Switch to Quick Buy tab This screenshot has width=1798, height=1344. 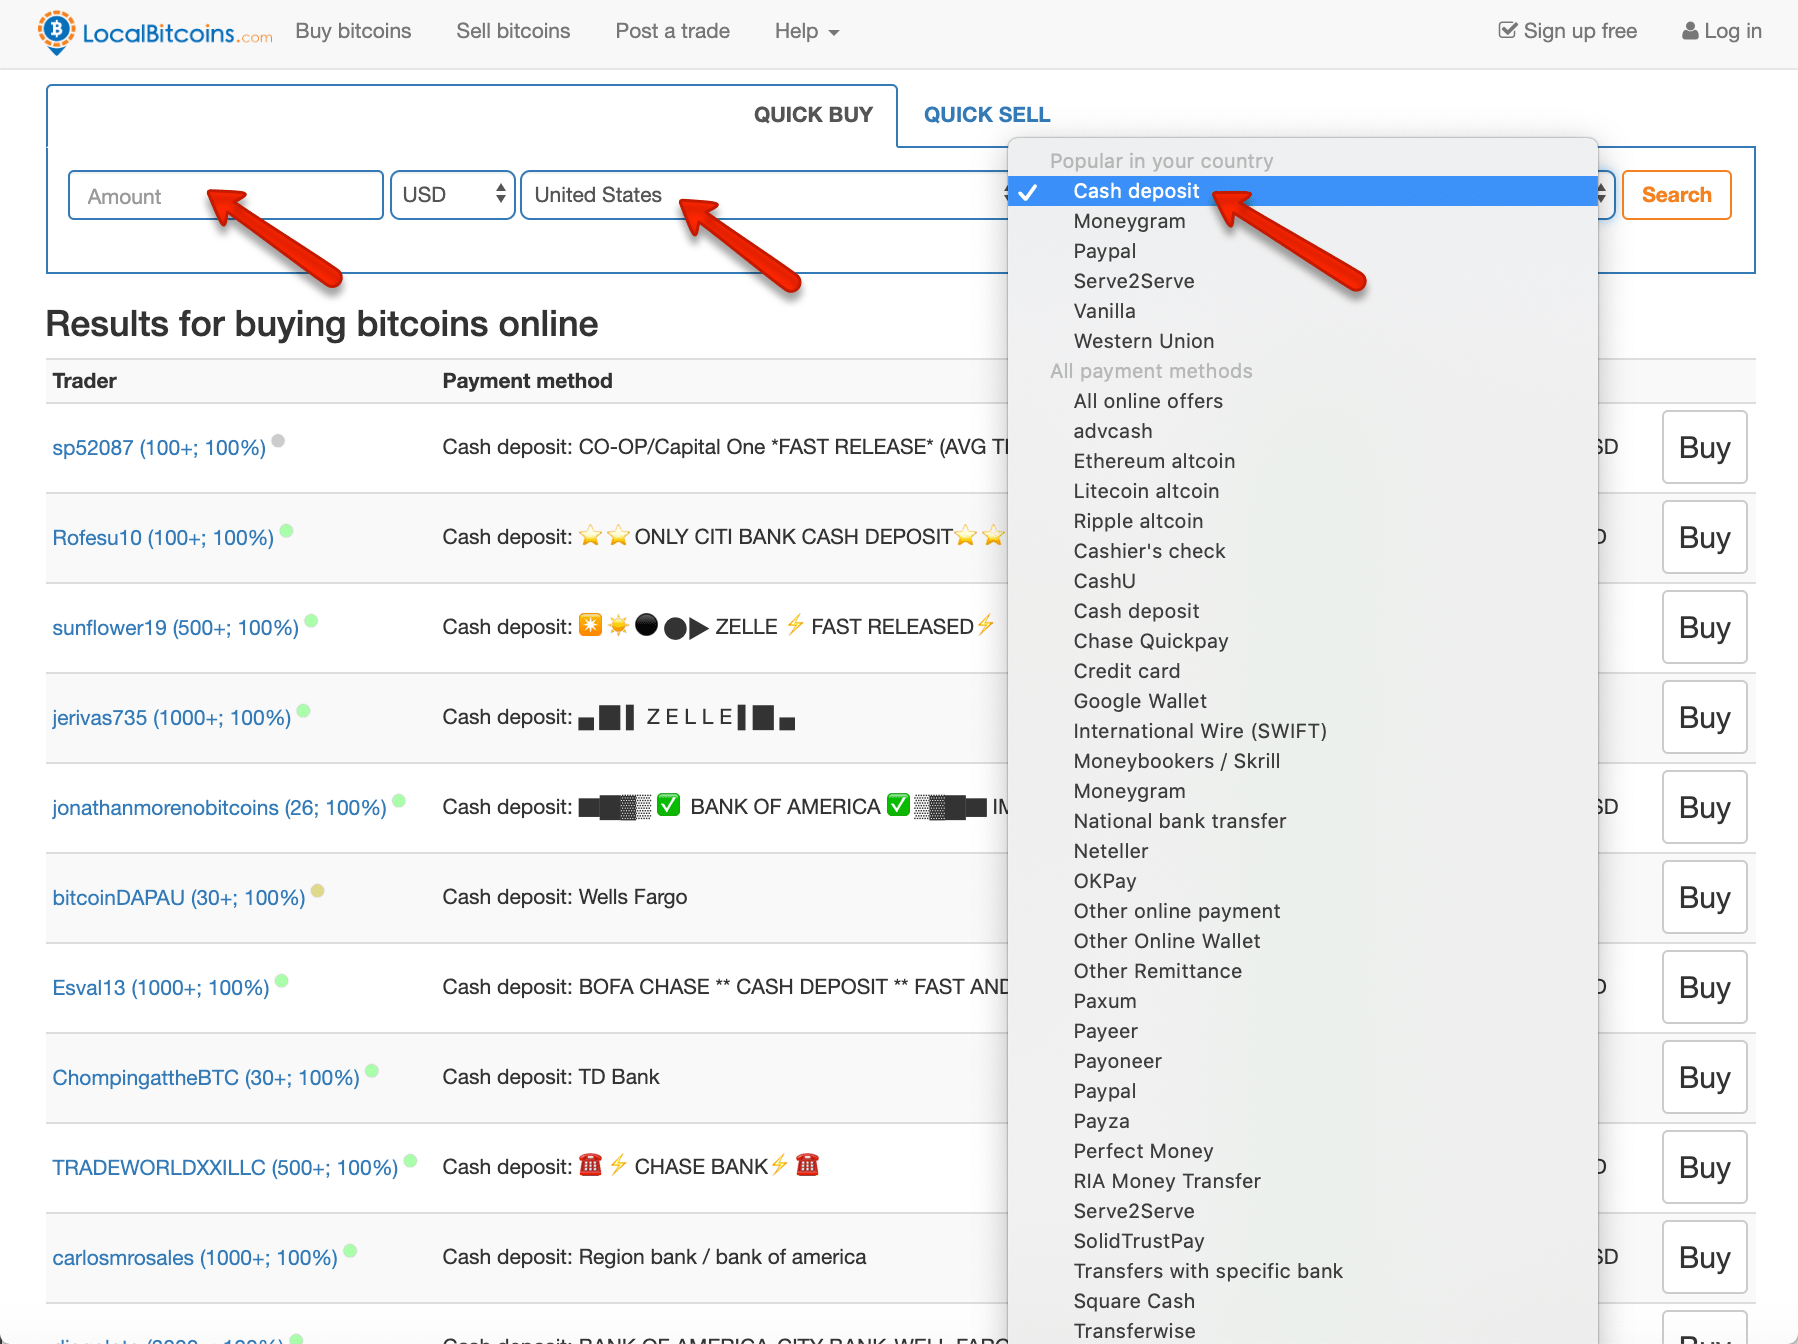pyautogui.click(x=813, y=115)
